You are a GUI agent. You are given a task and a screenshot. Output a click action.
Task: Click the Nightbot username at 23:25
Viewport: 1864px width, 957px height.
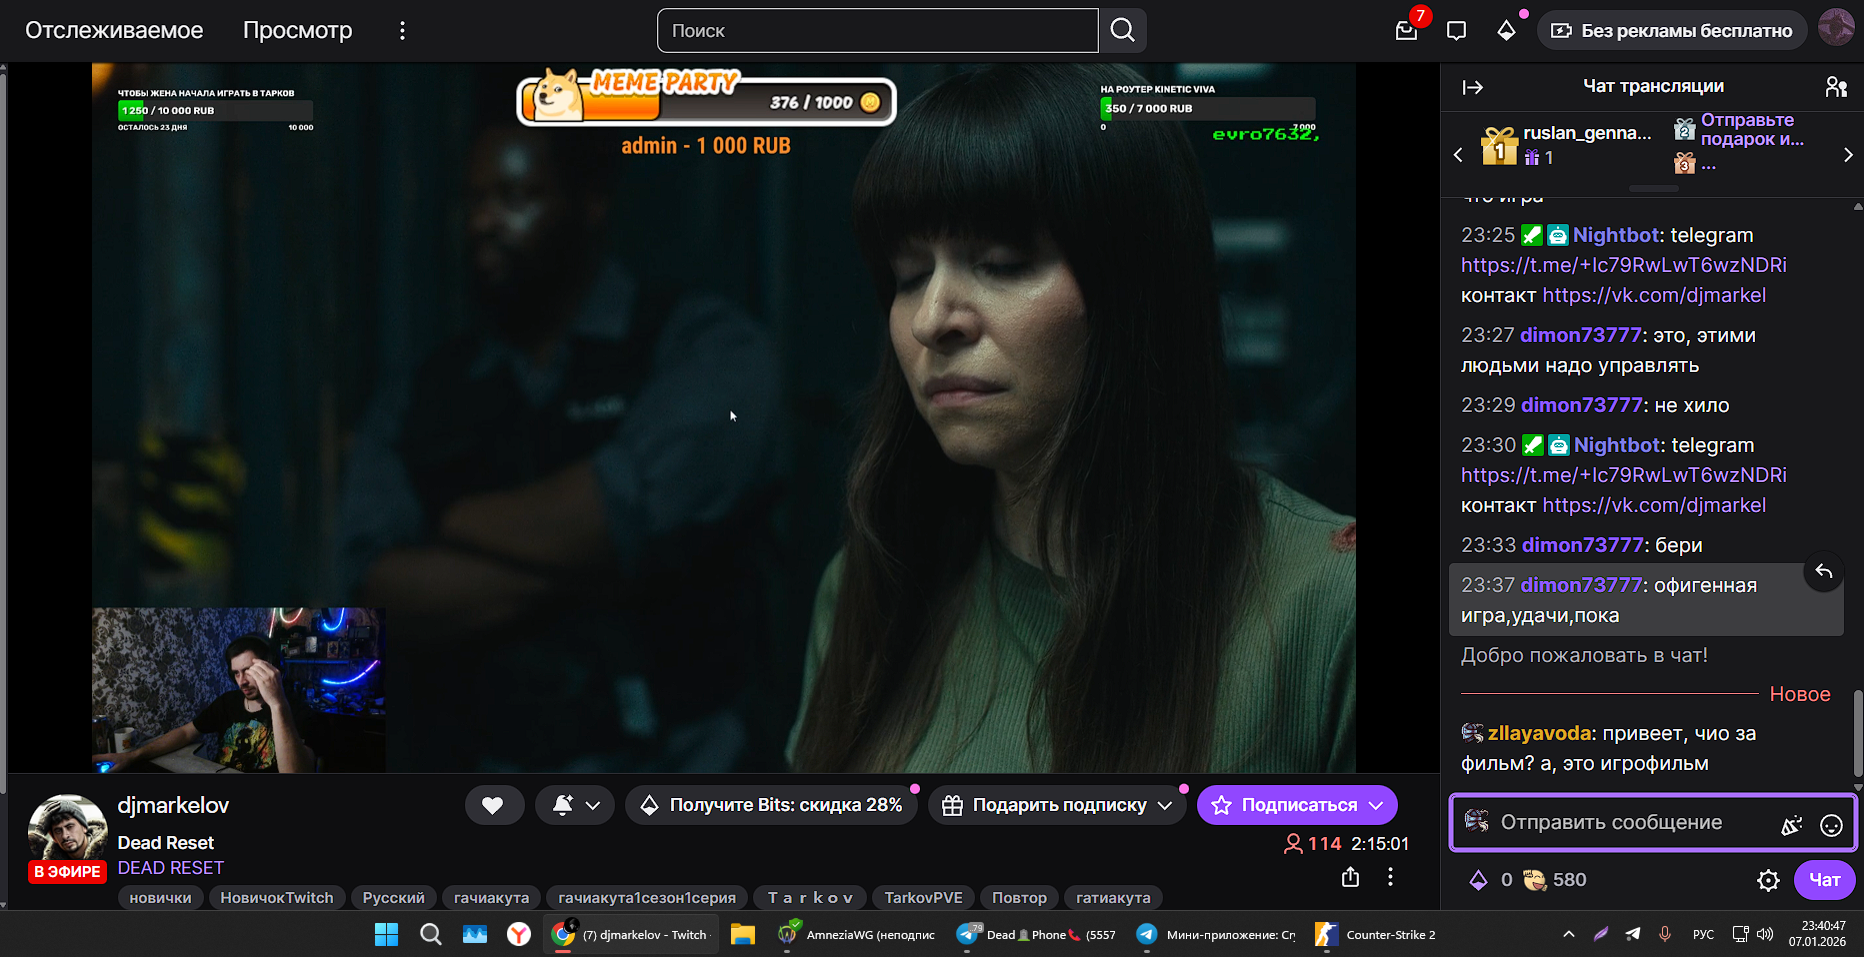1616,235
